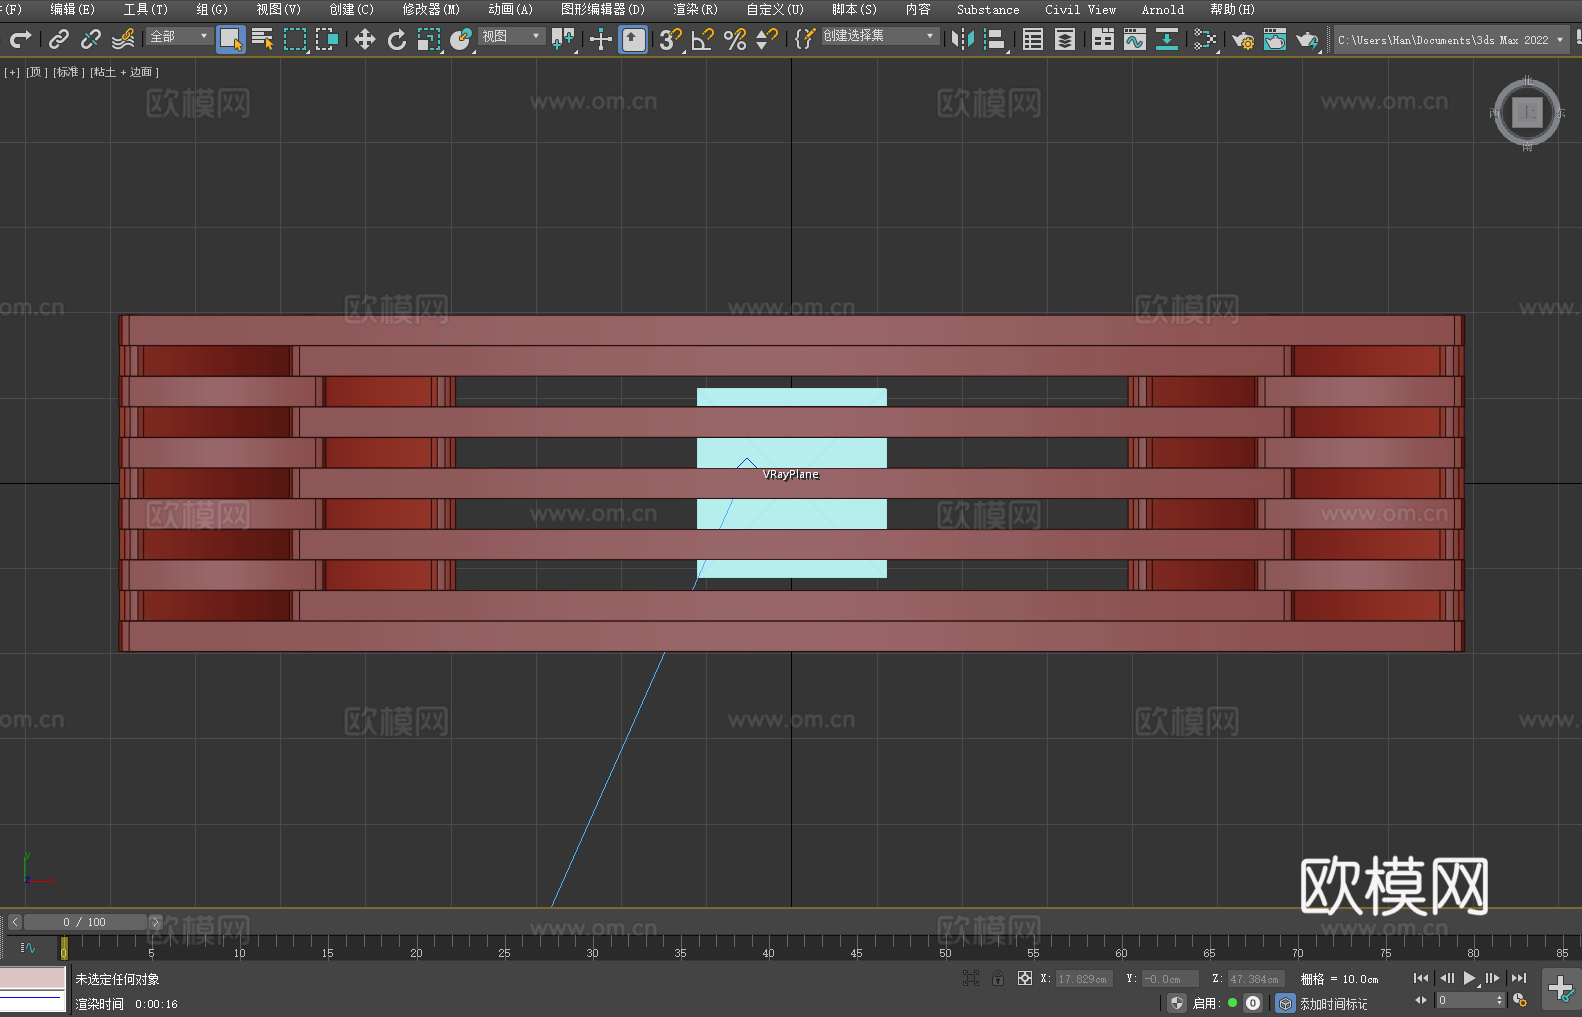This screenshot has height=1017, width=1582.
Task: Click the [顶] viewport view label
Action: point(37,72)
